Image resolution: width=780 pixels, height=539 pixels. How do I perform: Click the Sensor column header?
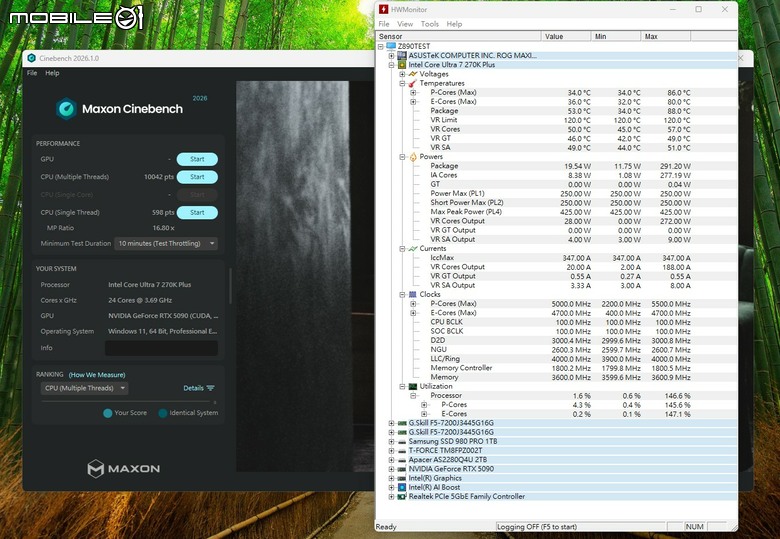tap(459, 36)
